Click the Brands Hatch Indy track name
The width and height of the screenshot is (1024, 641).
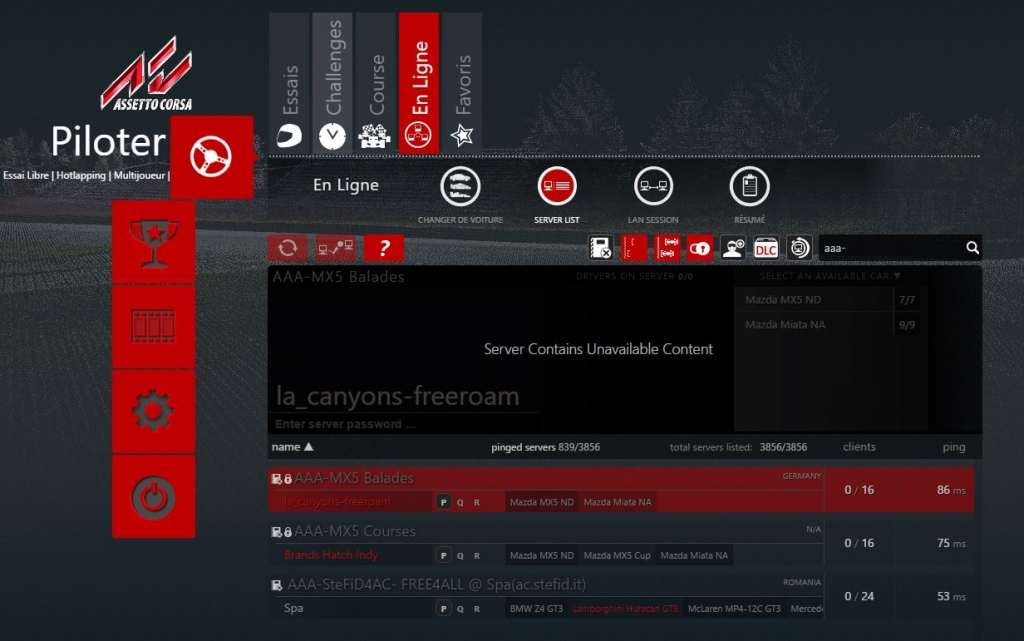(x=330, y=555)
